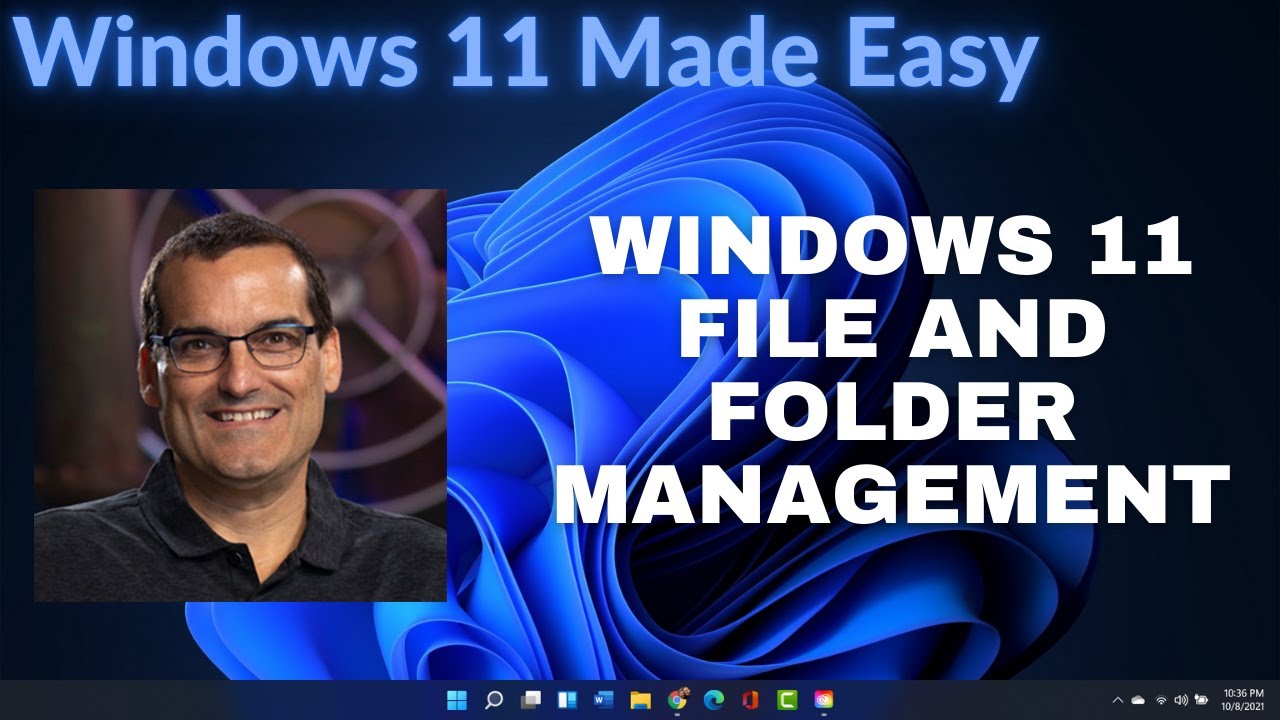
Task: Launch Microsoft Edge from taskbar
Action: coord(714,699)
